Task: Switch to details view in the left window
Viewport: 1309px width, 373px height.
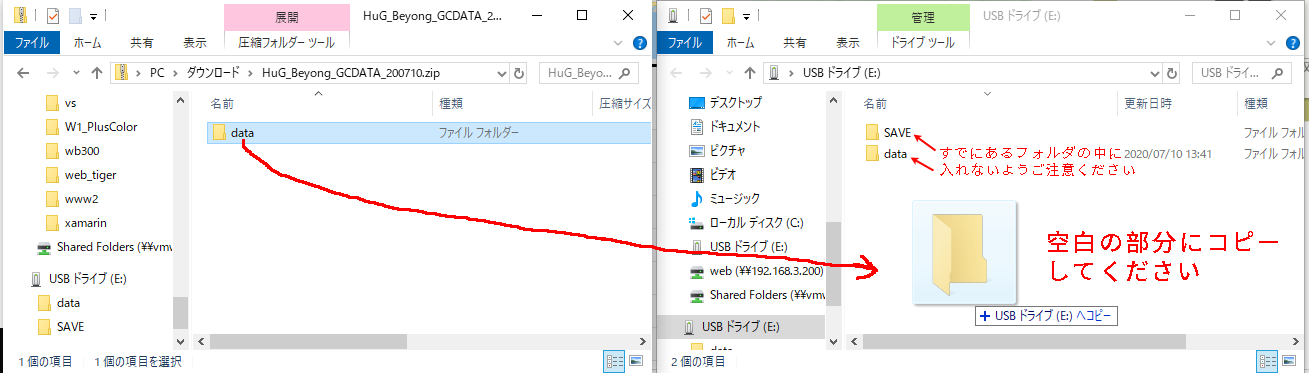Action: pos(615,361)
